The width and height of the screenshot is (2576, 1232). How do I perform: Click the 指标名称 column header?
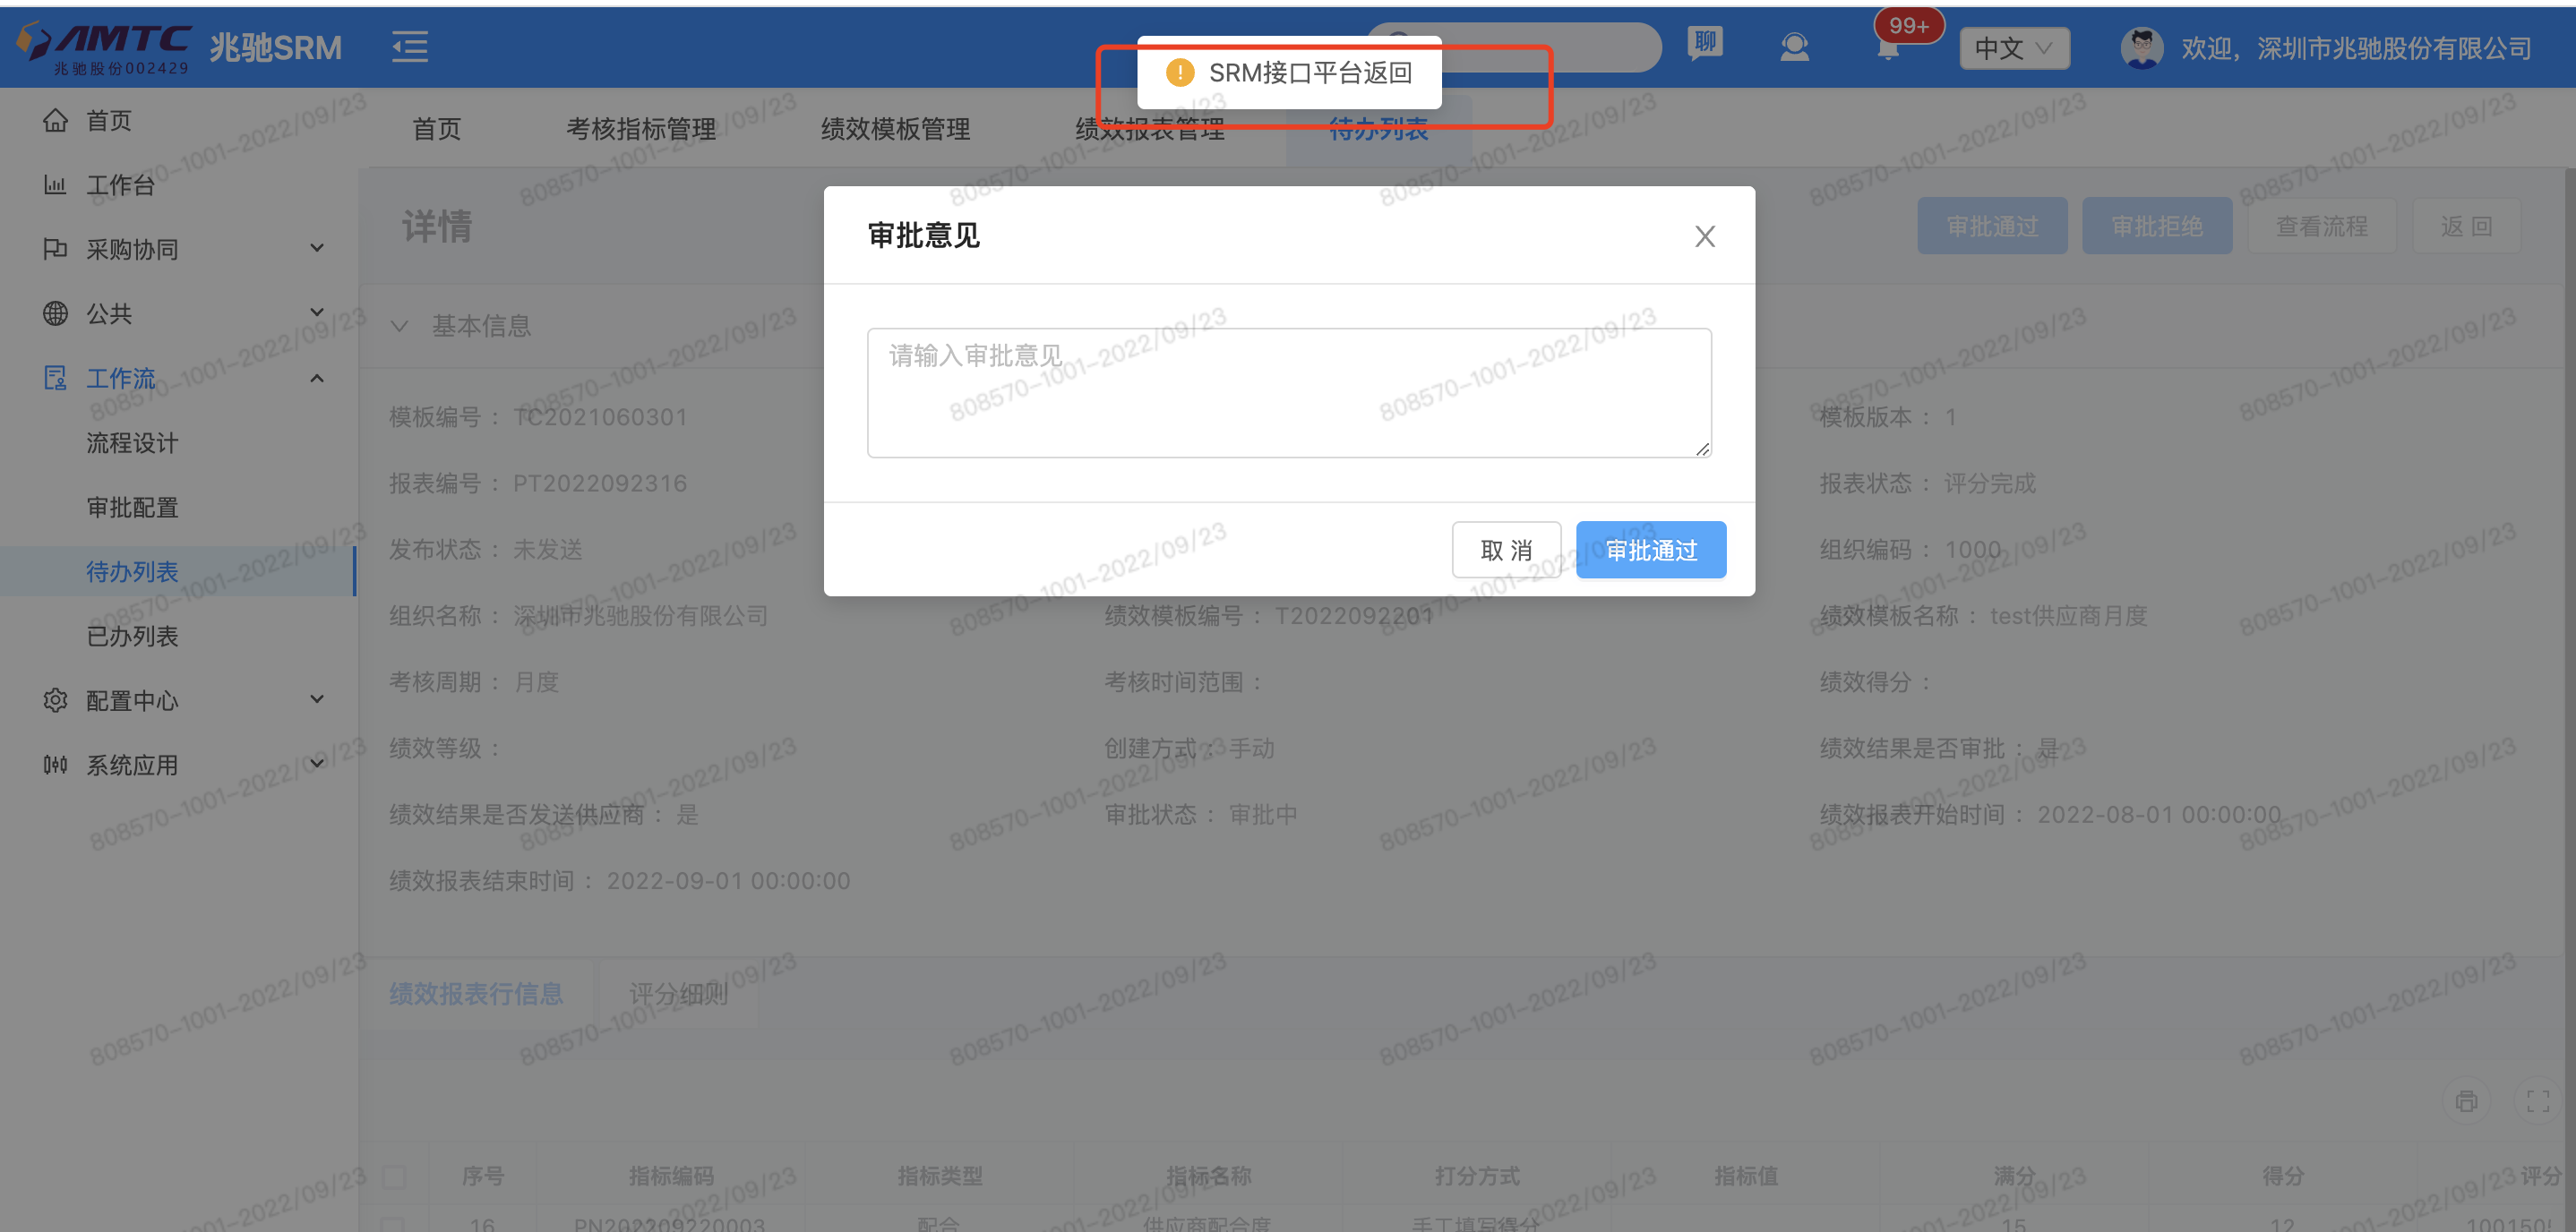[x=1208, y=1176]
